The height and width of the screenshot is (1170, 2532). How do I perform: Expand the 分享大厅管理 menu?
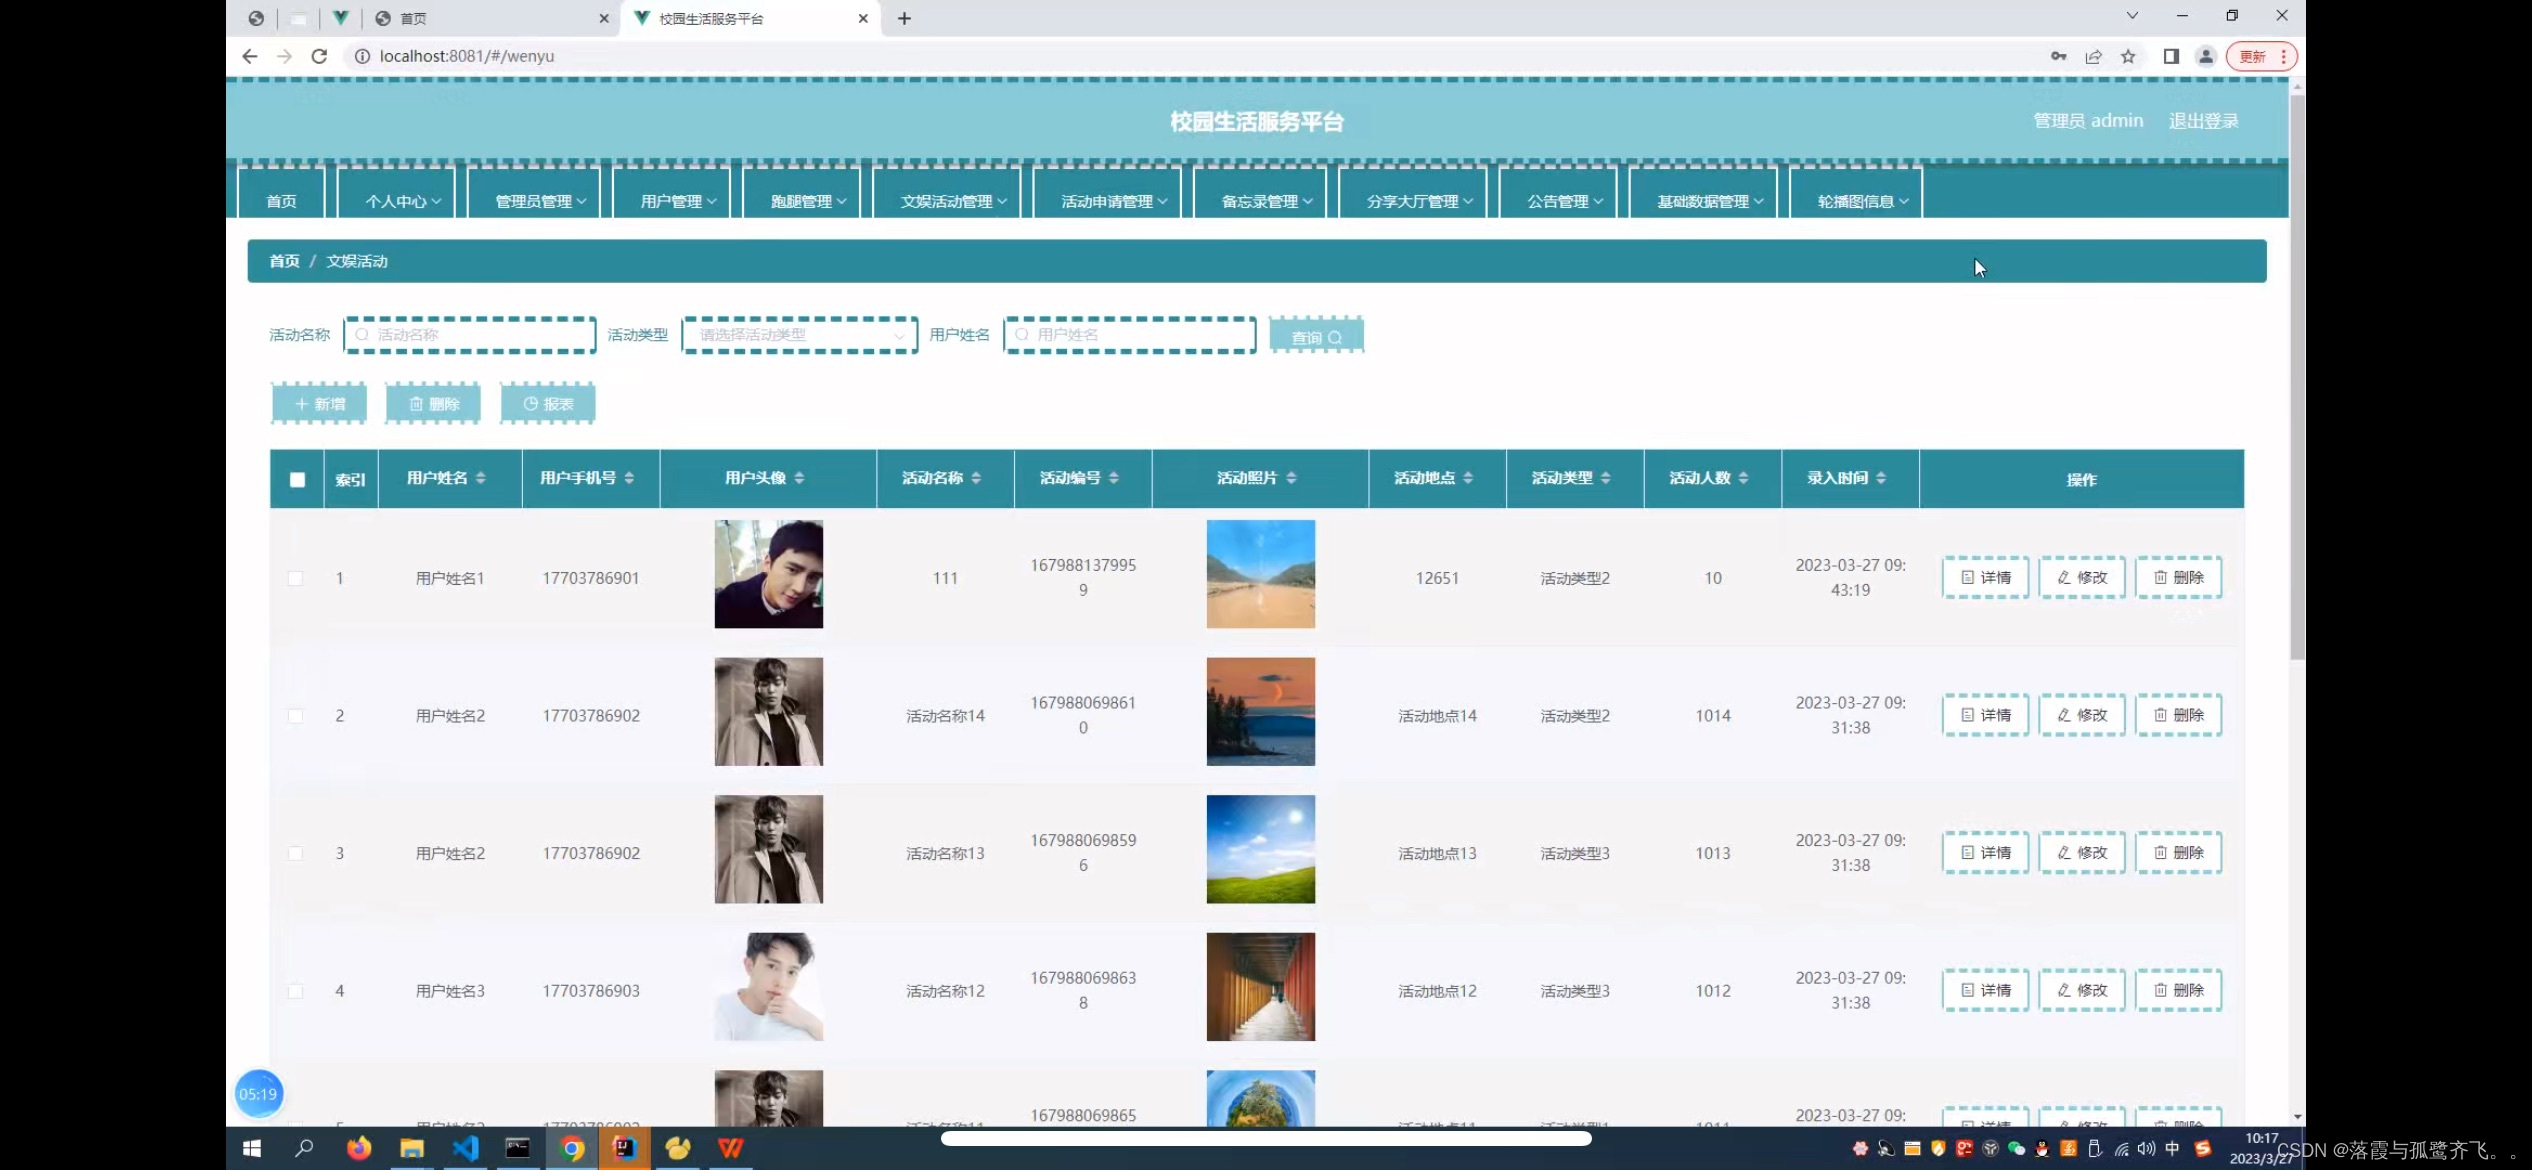tap(1413, 194)
